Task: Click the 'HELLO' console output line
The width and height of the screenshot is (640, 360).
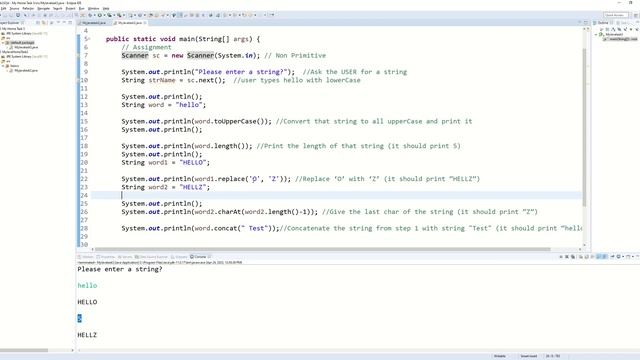Action: pos(87,302)
